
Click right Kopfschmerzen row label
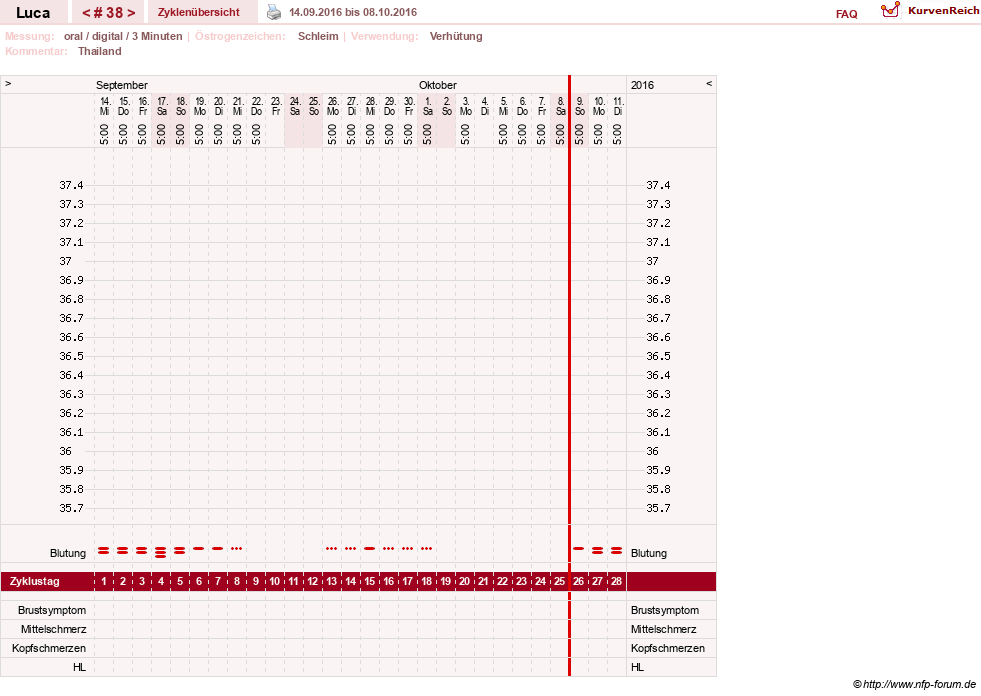[x=668, y=648]
